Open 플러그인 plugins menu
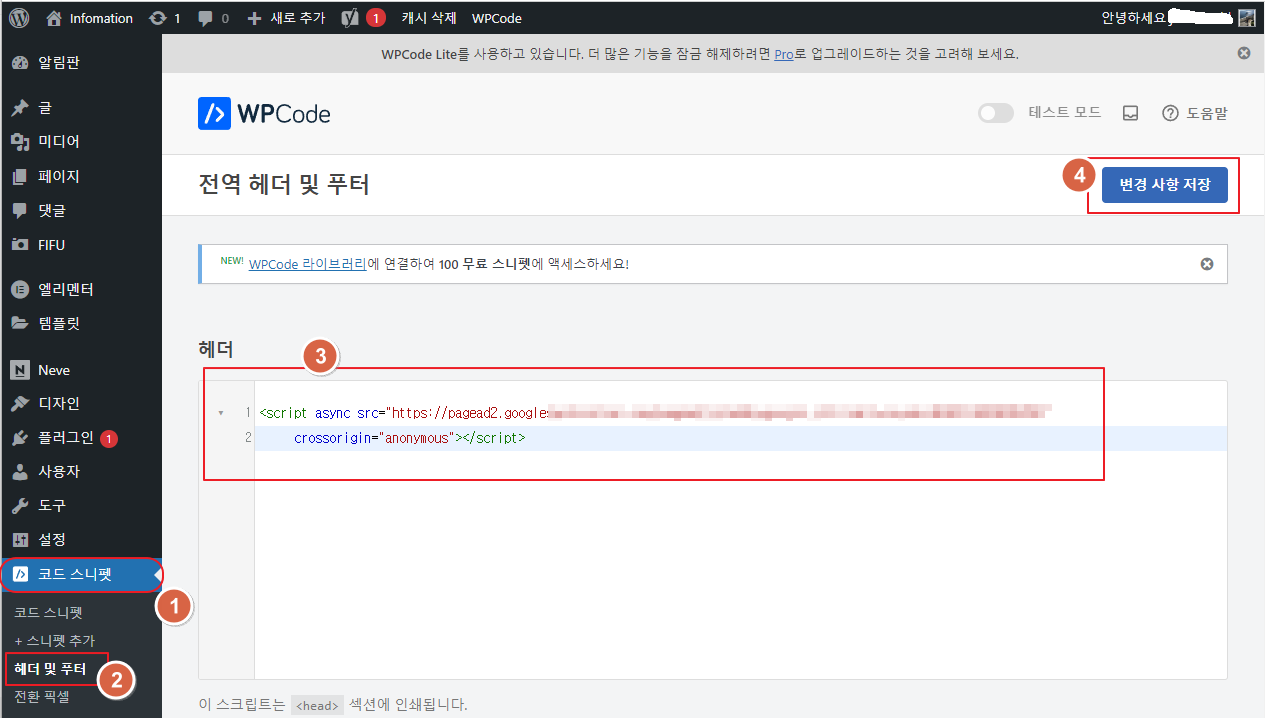This screenshot has height=718, width=1265. click(x=80, y=438)
